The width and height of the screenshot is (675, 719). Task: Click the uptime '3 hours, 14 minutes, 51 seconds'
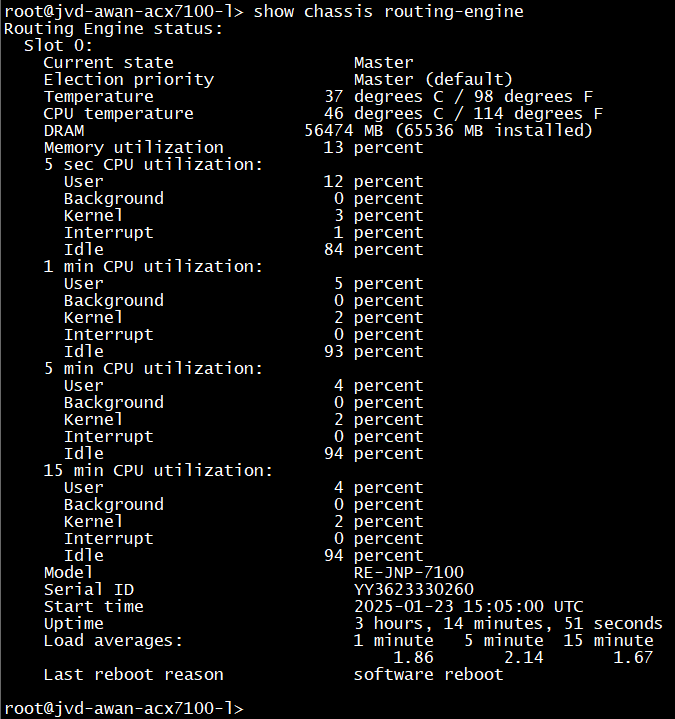click(x=508, y=623)
